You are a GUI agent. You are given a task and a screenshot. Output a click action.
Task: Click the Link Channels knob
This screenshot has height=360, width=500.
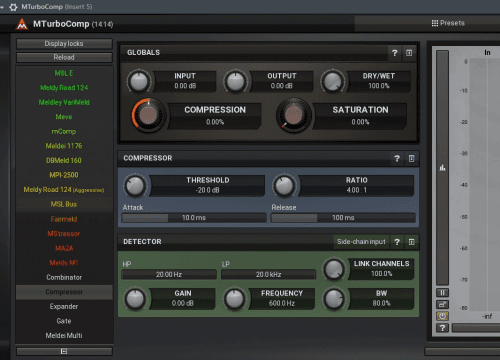pos(334,269)
